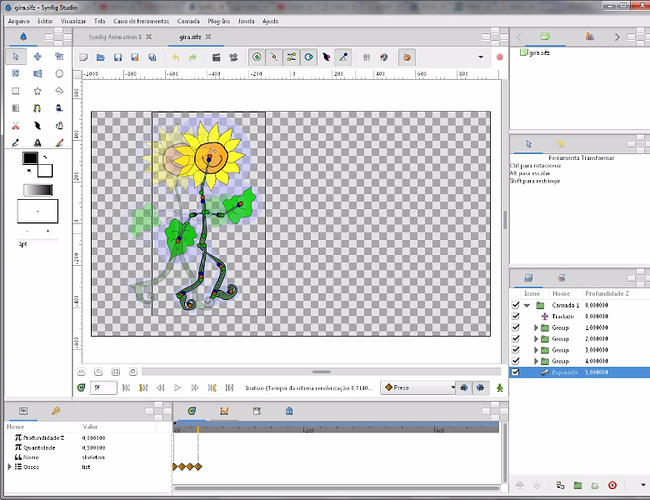Select the Transform arrow tool in toolbox
Viewport: 650px width, 500px height.
click(16, 56)
